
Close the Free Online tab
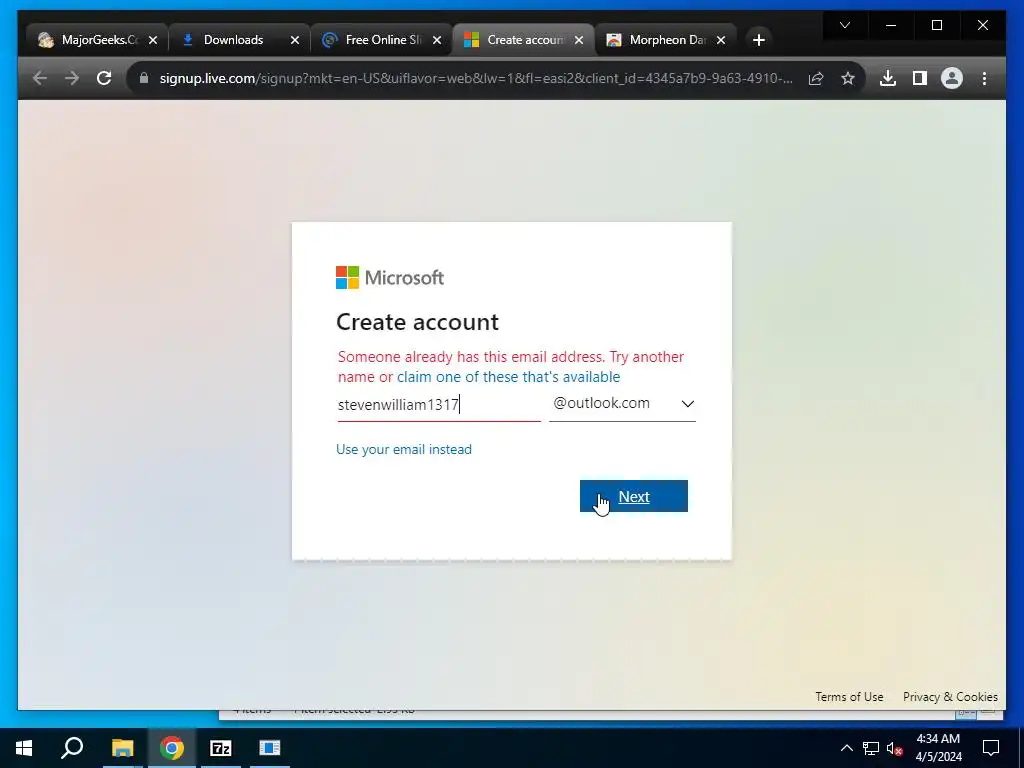(x=437, y=40)
